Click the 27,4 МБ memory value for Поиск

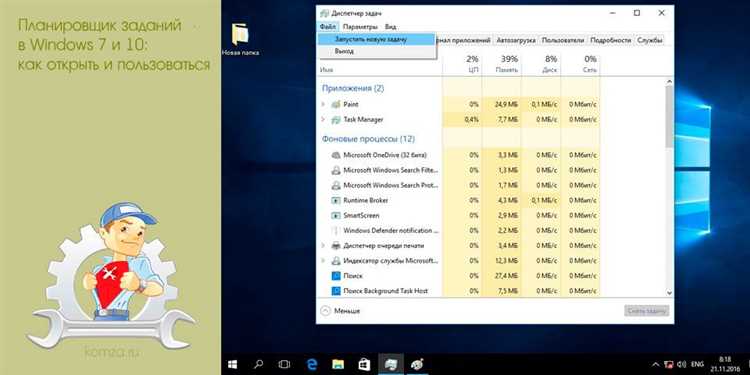506,276
